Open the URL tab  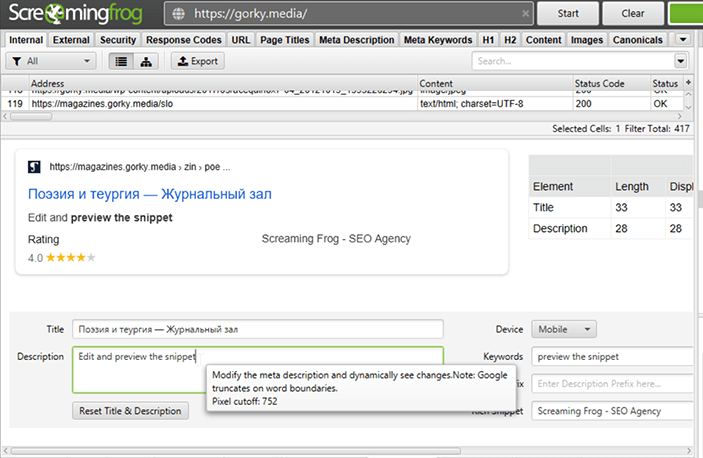point(241,40)
